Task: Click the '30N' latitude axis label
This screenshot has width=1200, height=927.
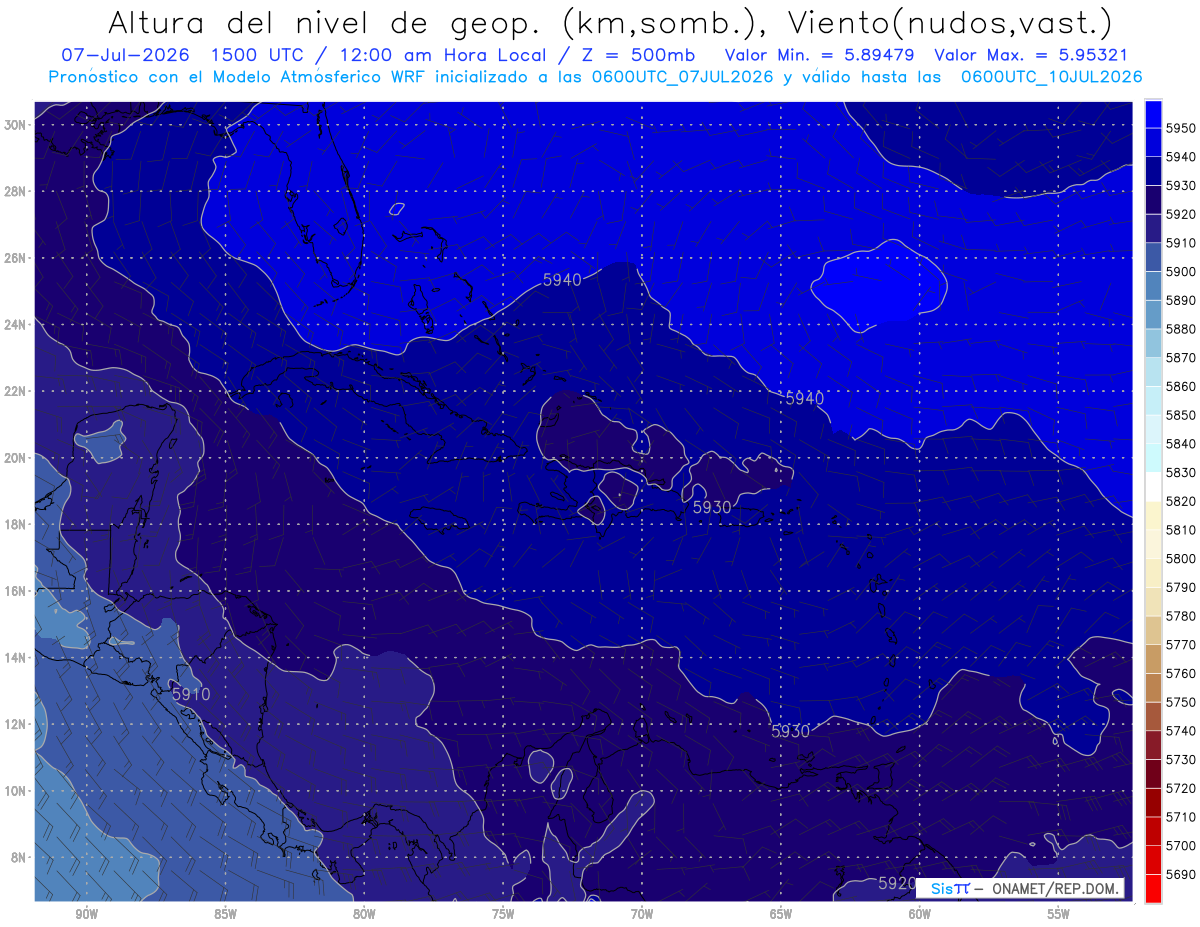Action: 15,125
